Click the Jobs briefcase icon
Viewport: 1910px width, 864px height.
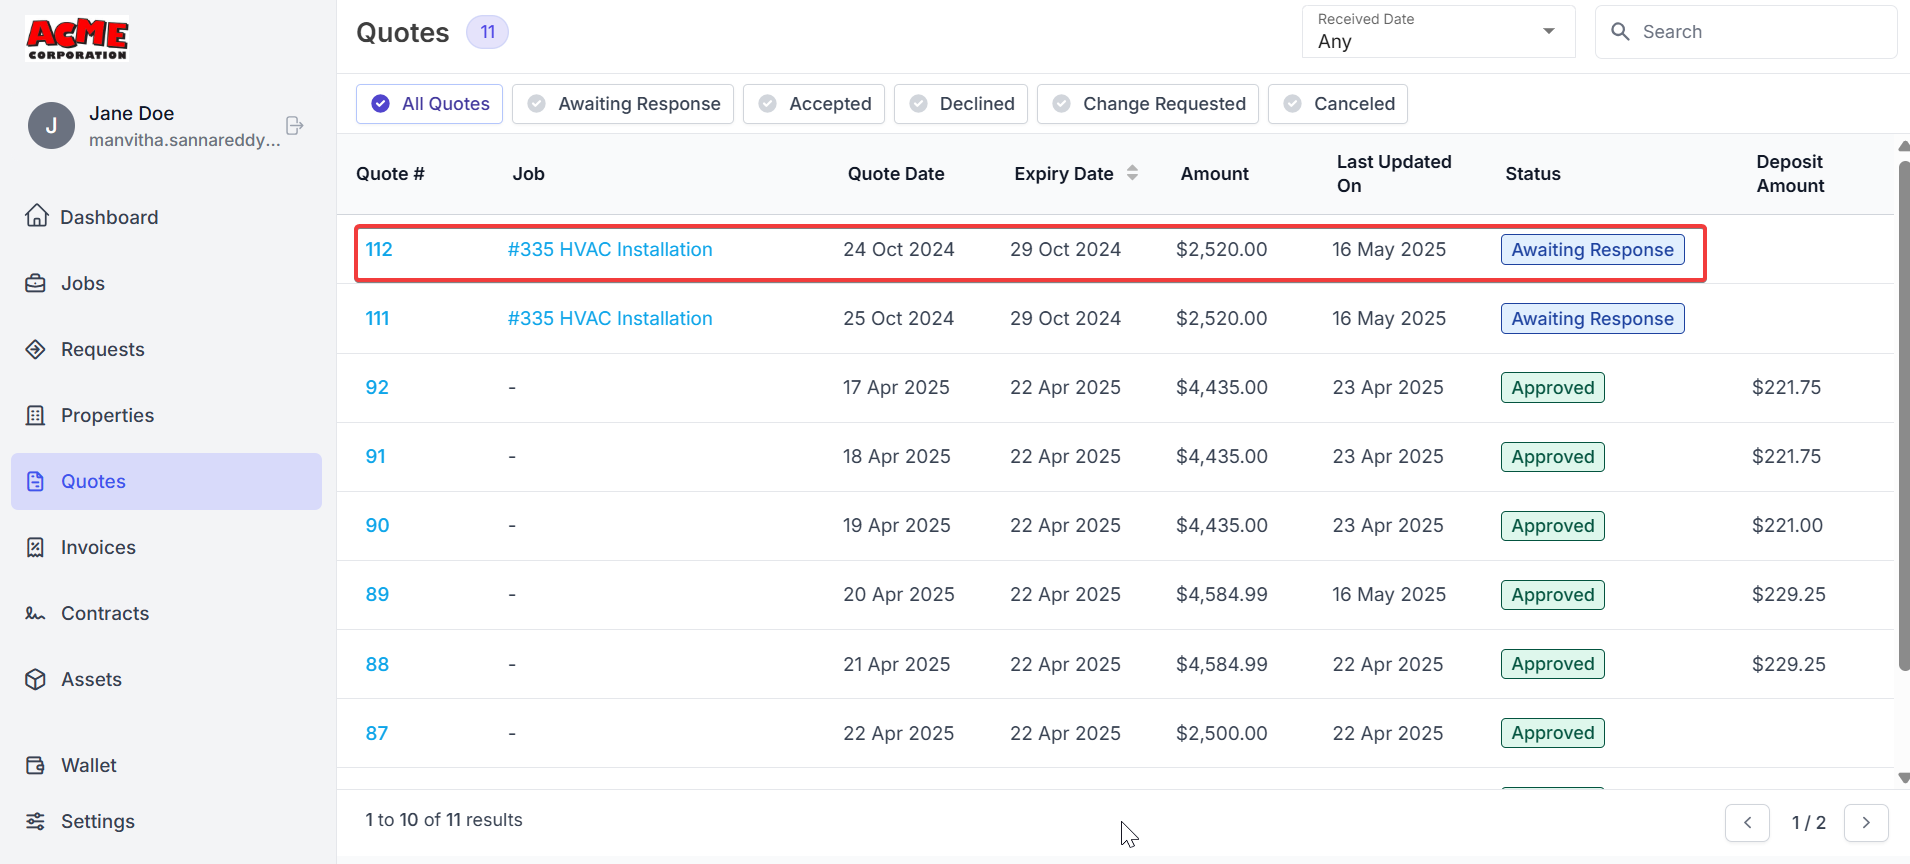(36, 283)
